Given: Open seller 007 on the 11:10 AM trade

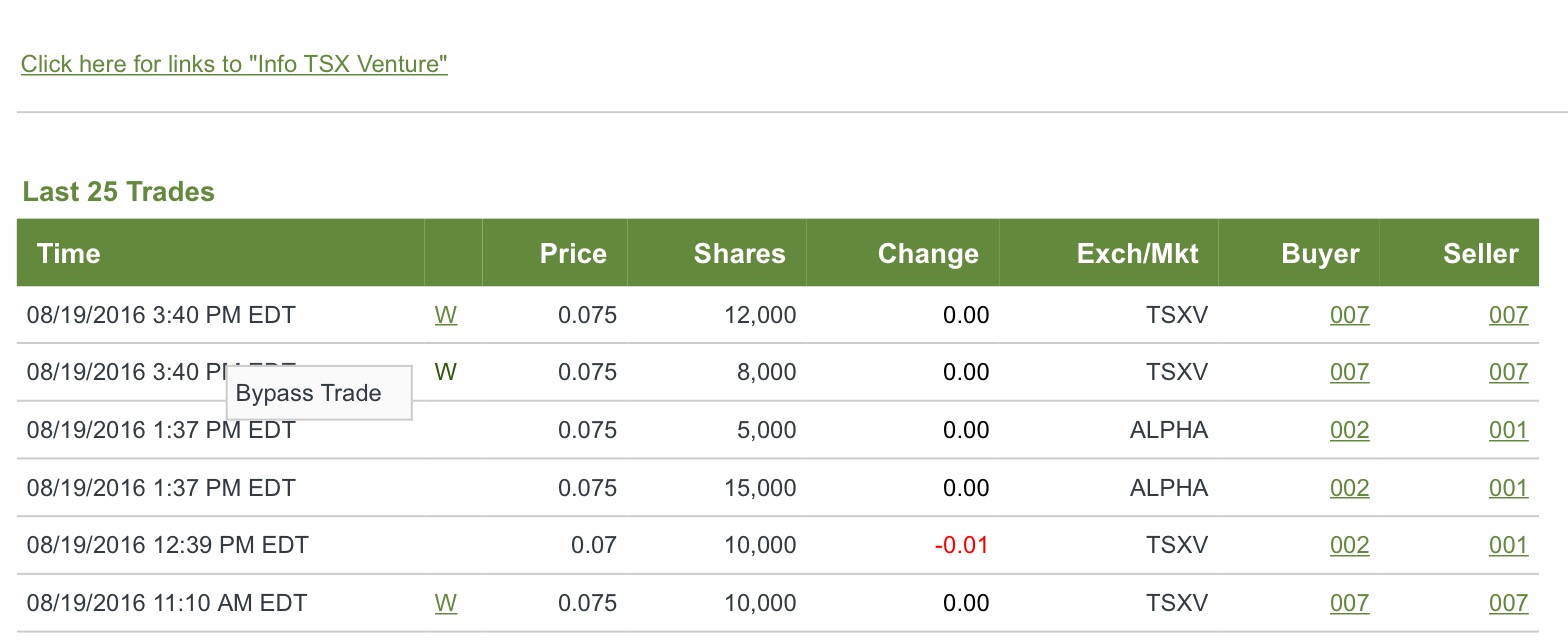Looking at the screenshot, I should tap(1508, 603).
